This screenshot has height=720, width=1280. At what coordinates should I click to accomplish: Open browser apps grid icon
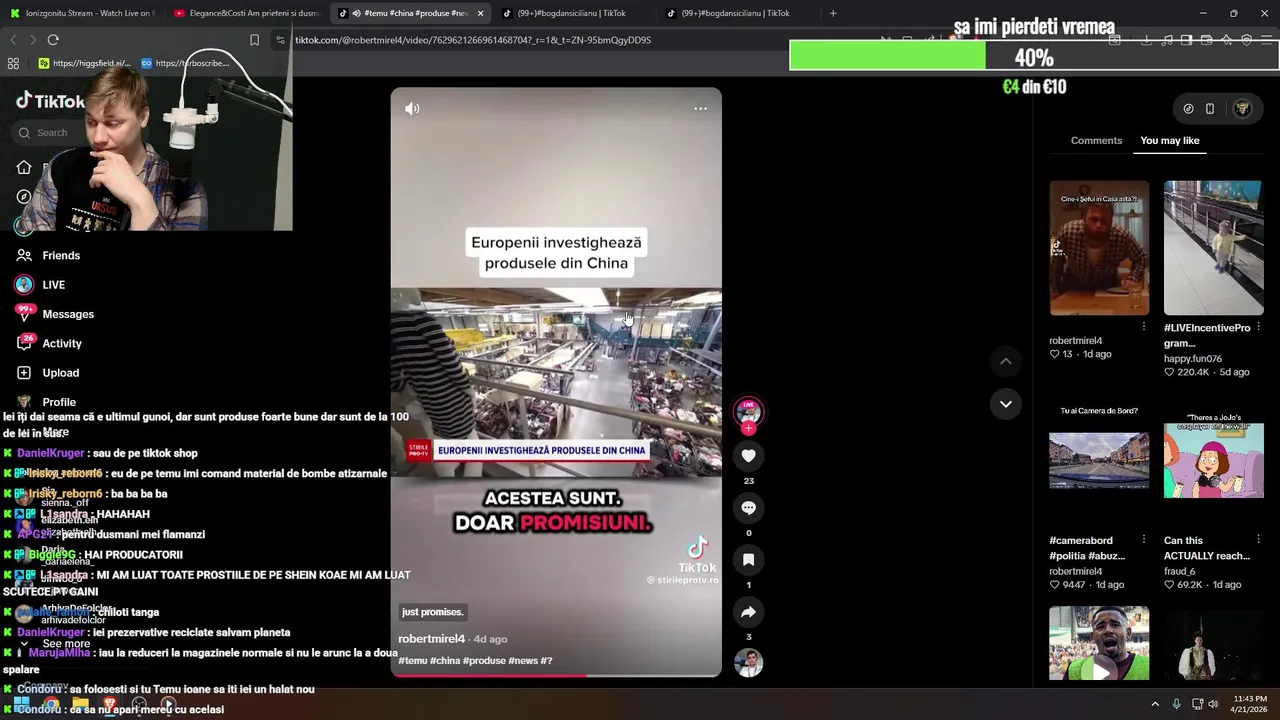pos(13,63)
